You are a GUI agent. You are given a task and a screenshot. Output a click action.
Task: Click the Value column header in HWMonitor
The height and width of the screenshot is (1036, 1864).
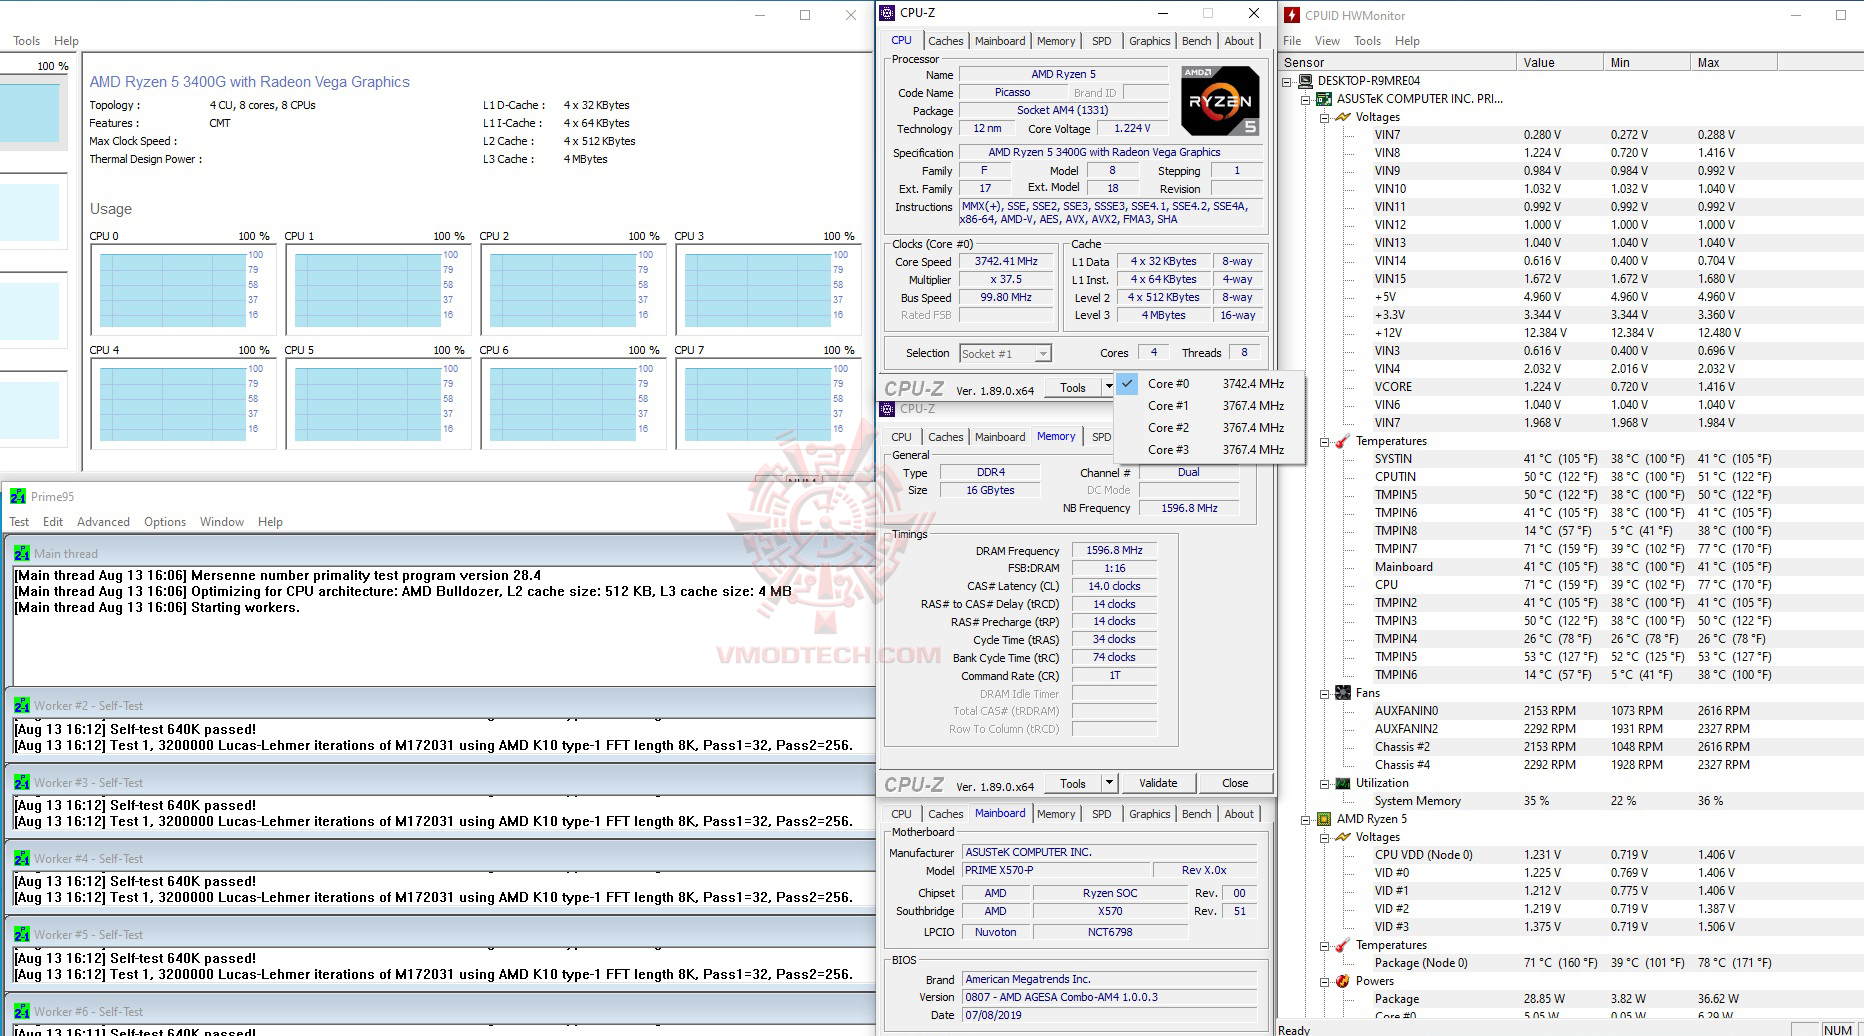point(1560,62)
